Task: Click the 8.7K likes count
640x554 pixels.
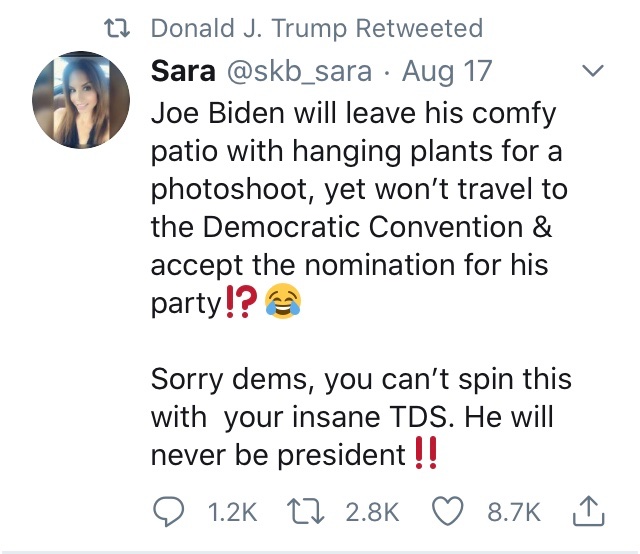Action: (513, 513)
